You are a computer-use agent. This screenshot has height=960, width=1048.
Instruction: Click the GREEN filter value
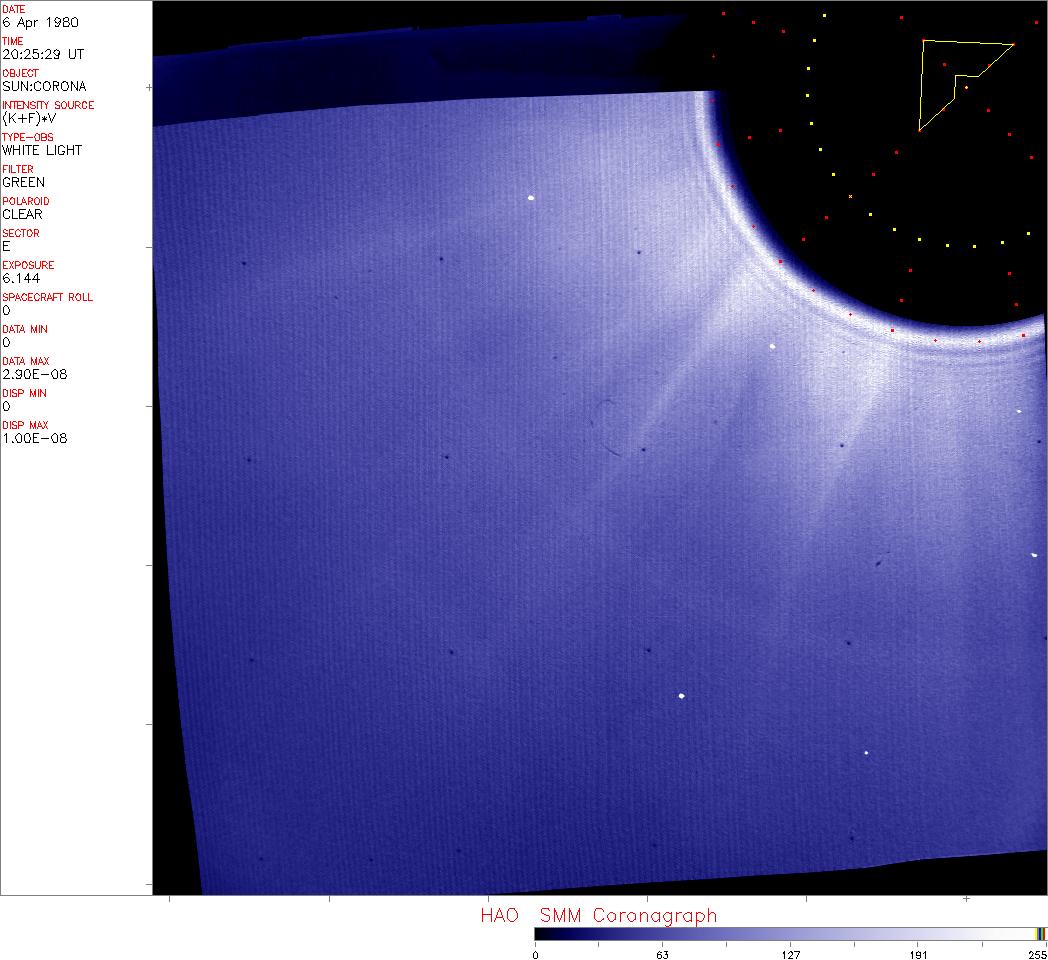click(23, 182)
